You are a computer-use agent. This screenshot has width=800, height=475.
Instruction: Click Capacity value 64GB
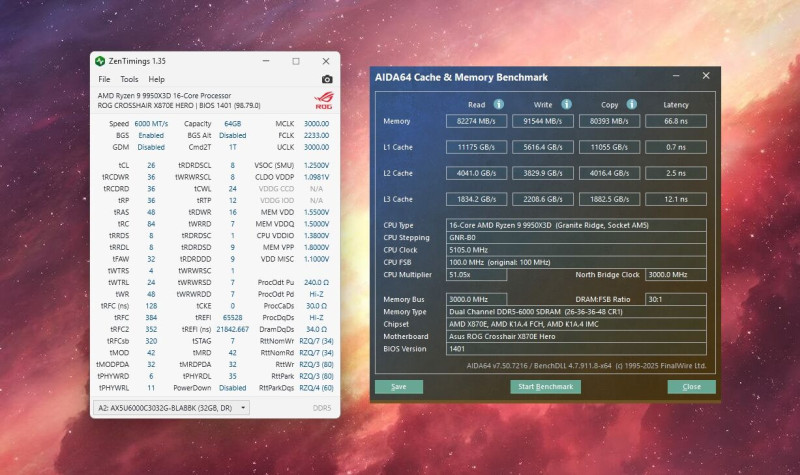click(233, 123)
